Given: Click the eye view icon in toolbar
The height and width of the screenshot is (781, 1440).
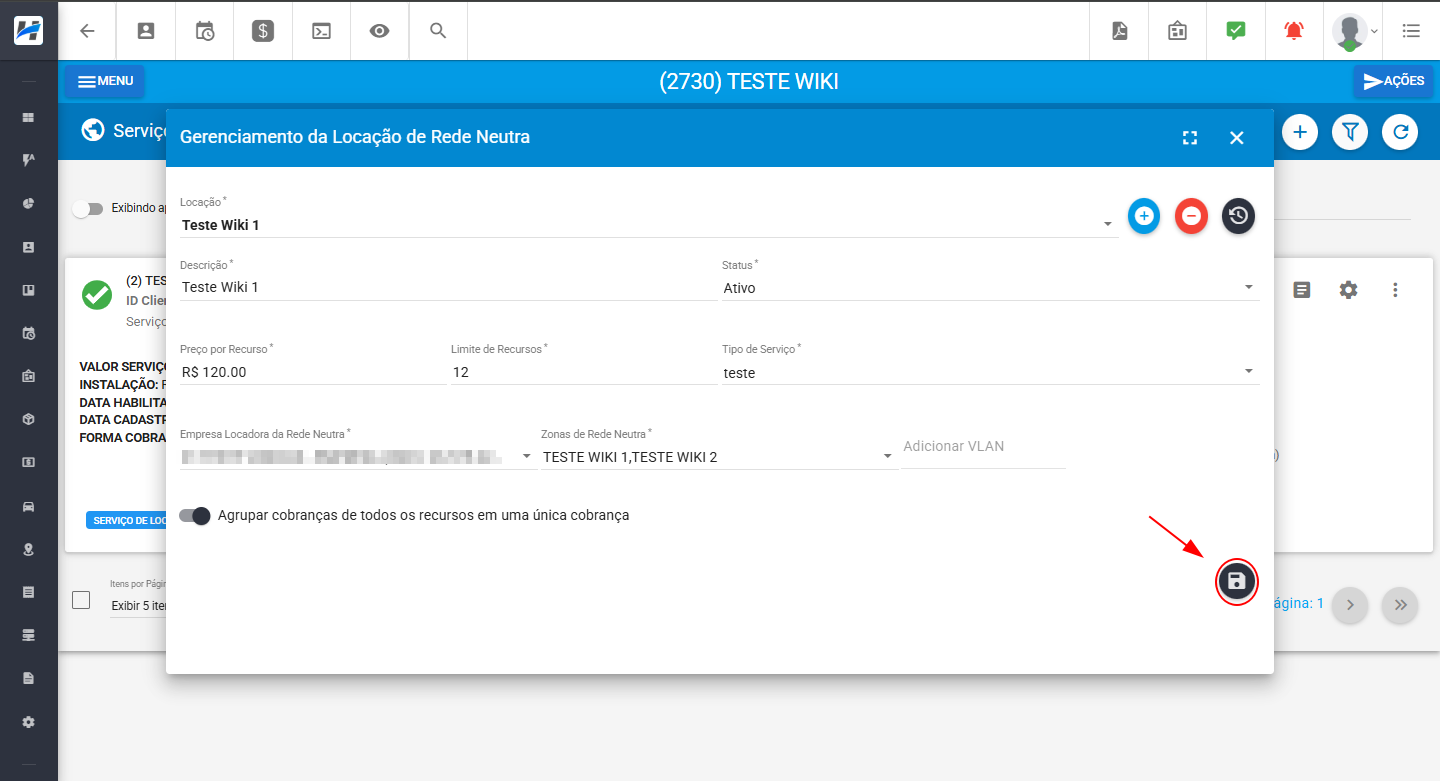Looking at the screenshot, I should click(x=379, y=31).
